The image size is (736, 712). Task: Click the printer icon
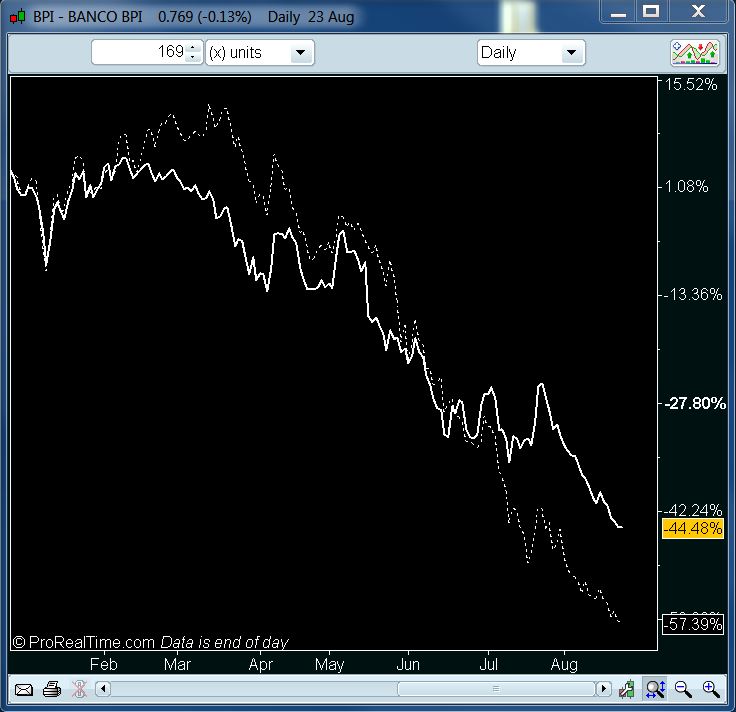(x=52, y=689)
